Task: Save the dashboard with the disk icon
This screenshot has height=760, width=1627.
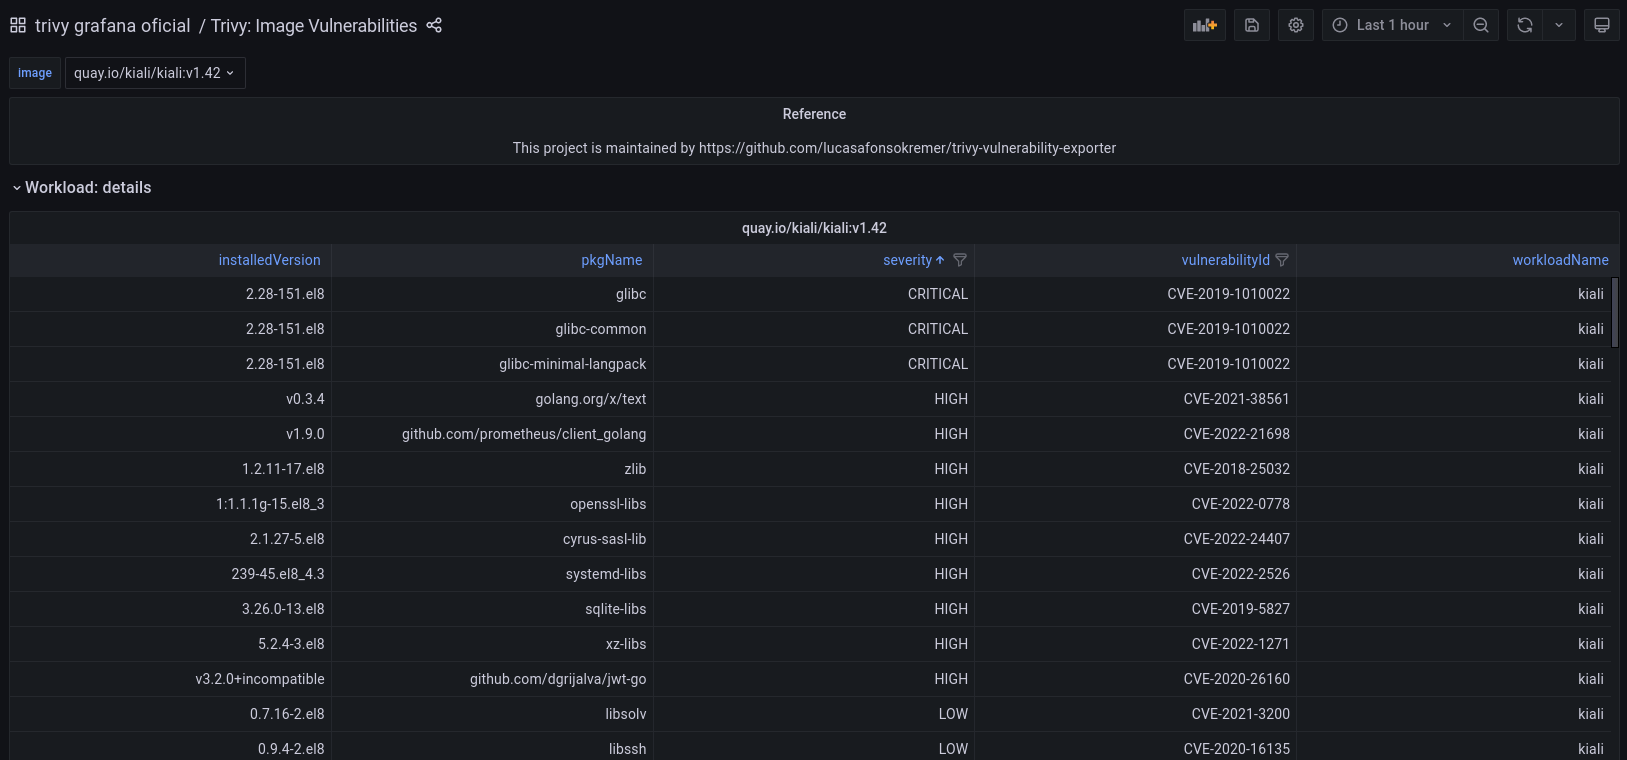Action: coord(1252,26)
